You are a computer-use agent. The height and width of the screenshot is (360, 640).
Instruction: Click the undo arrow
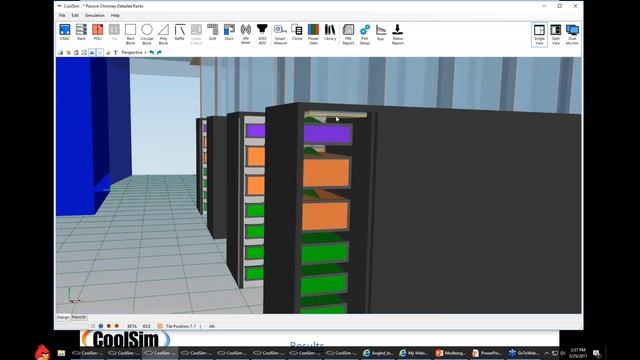[x=152, y=52]
